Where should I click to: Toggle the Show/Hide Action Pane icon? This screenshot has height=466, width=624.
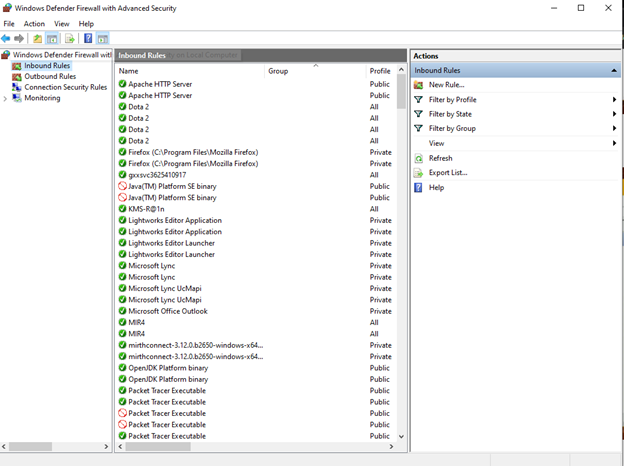[x=103, y=39]
